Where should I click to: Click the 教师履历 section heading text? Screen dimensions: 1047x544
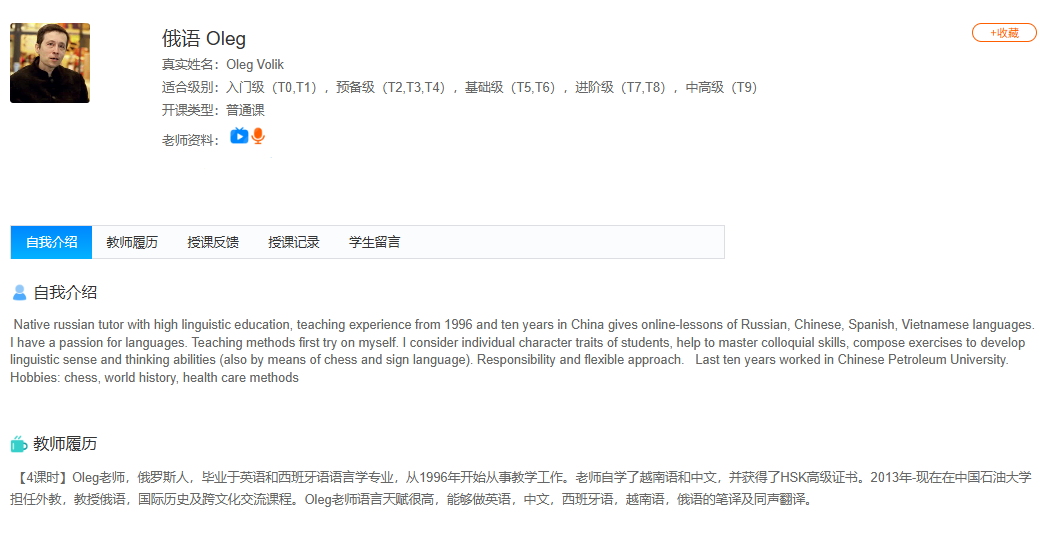[x=65, y=444]
